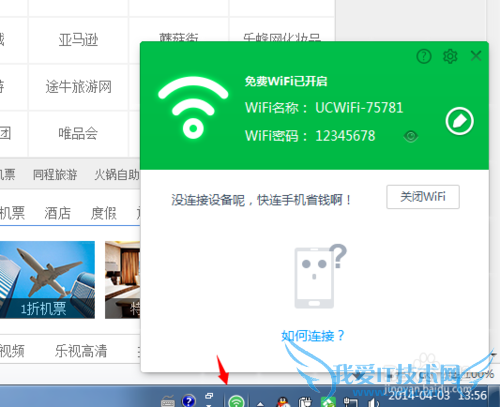Click the blue help question icon in taskbar
The image size is (500, 407).
189,400
